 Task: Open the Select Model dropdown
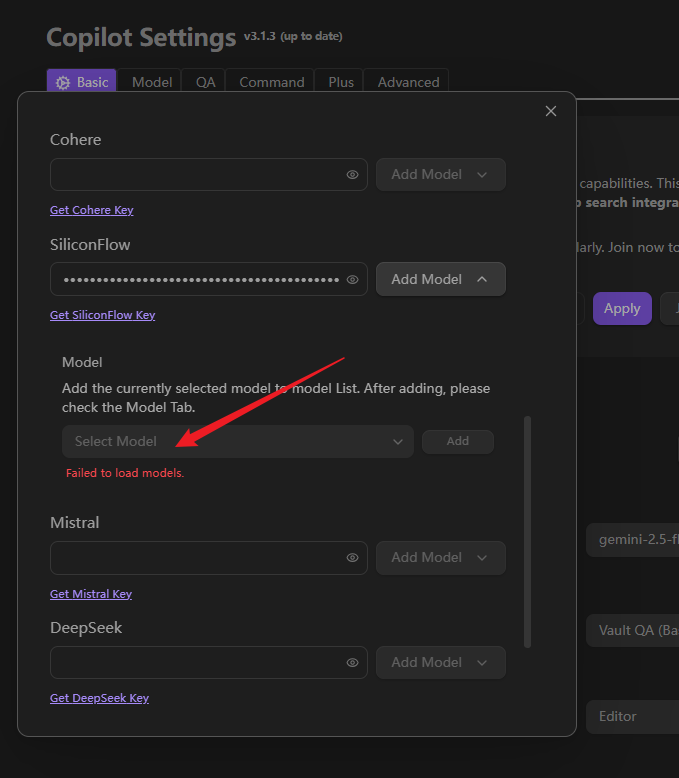pyautogui.click(x=237, y=441)
